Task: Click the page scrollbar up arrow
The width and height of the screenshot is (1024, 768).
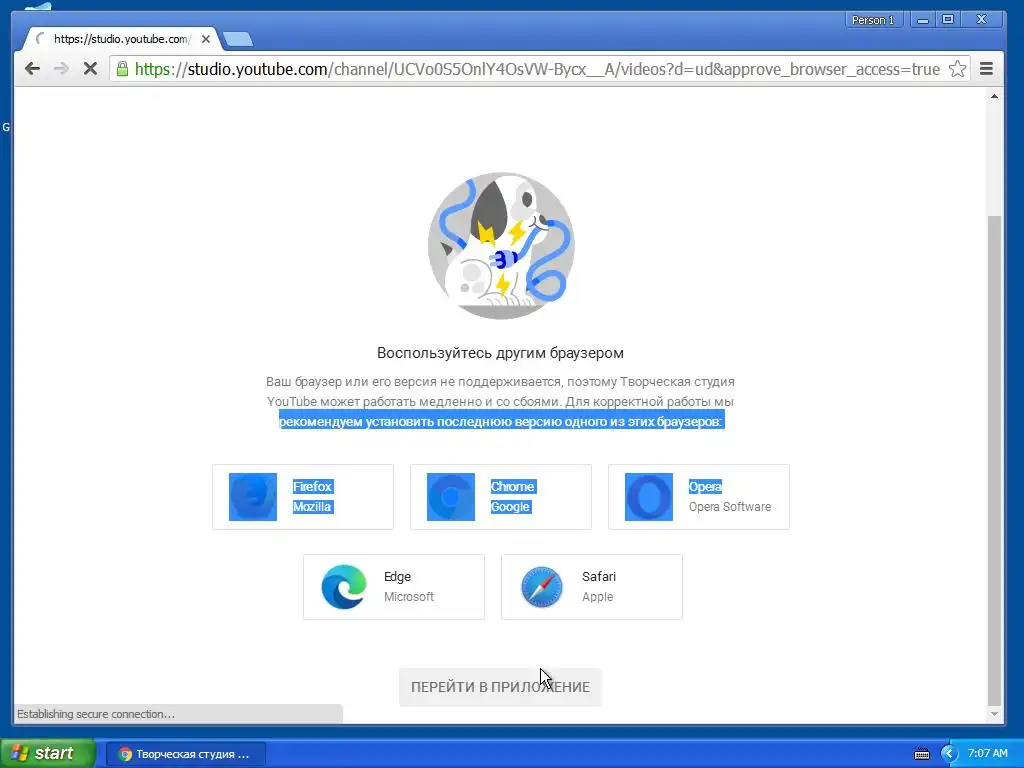Action: [994, 97]
